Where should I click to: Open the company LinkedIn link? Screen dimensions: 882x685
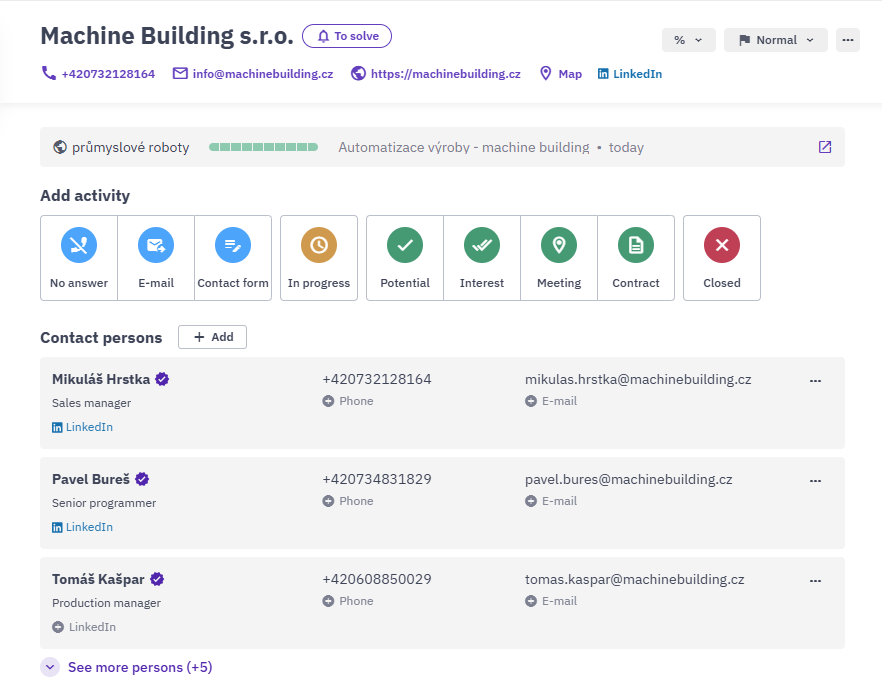[x=629, y=74]
